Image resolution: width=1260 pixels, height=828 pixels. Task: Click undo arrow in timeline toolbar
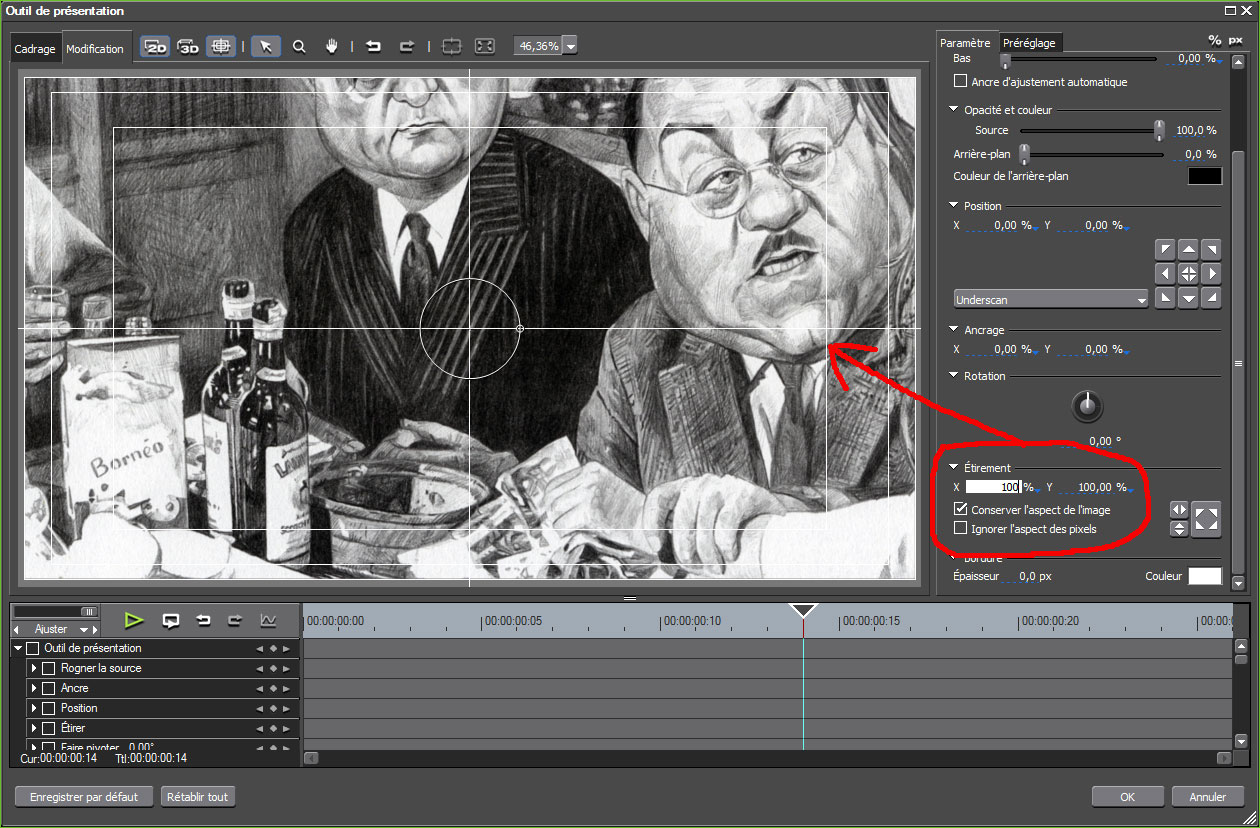pyautogui.click(x=203, y=620)
